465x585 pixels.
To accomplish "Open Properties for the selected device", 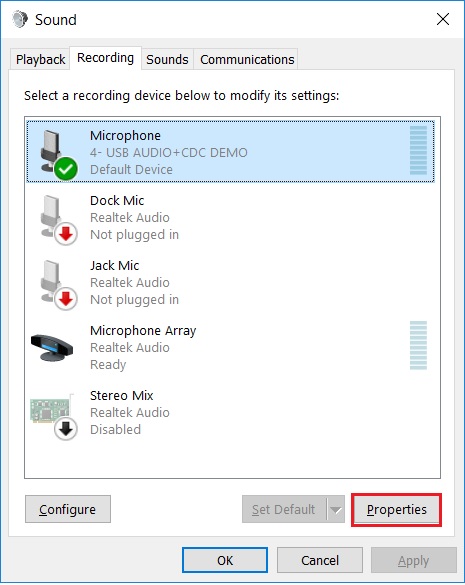I will click(396, 510).
